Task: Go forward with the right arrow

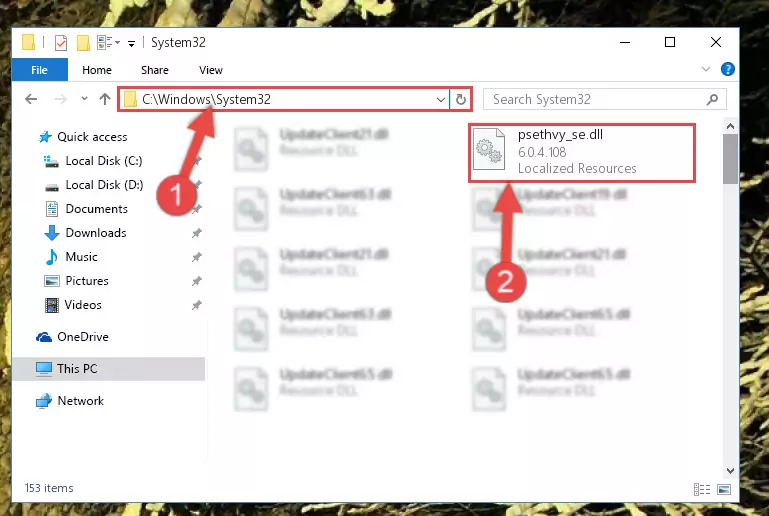Action: tap(60, 99)
